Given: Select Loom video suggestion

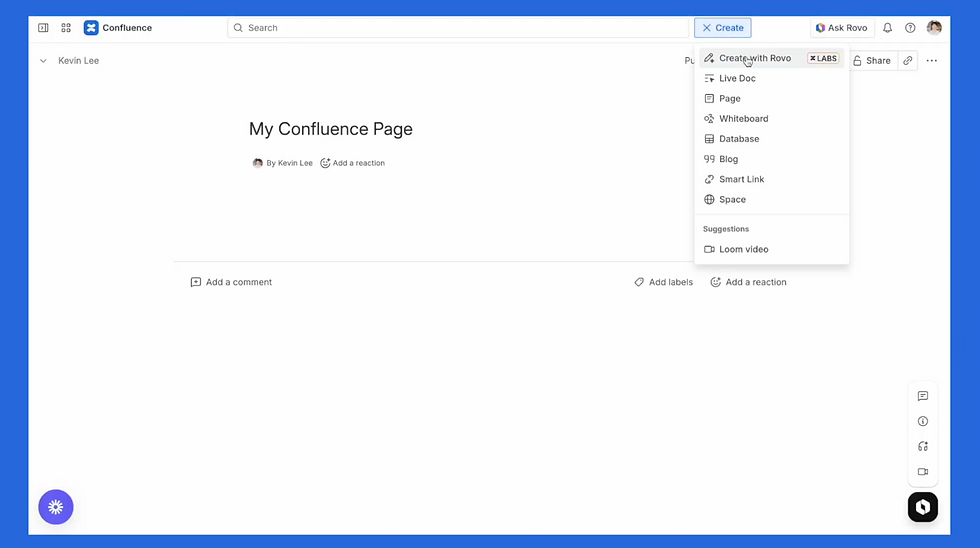Looking at the screenshot, I should (x=772, y=249).
